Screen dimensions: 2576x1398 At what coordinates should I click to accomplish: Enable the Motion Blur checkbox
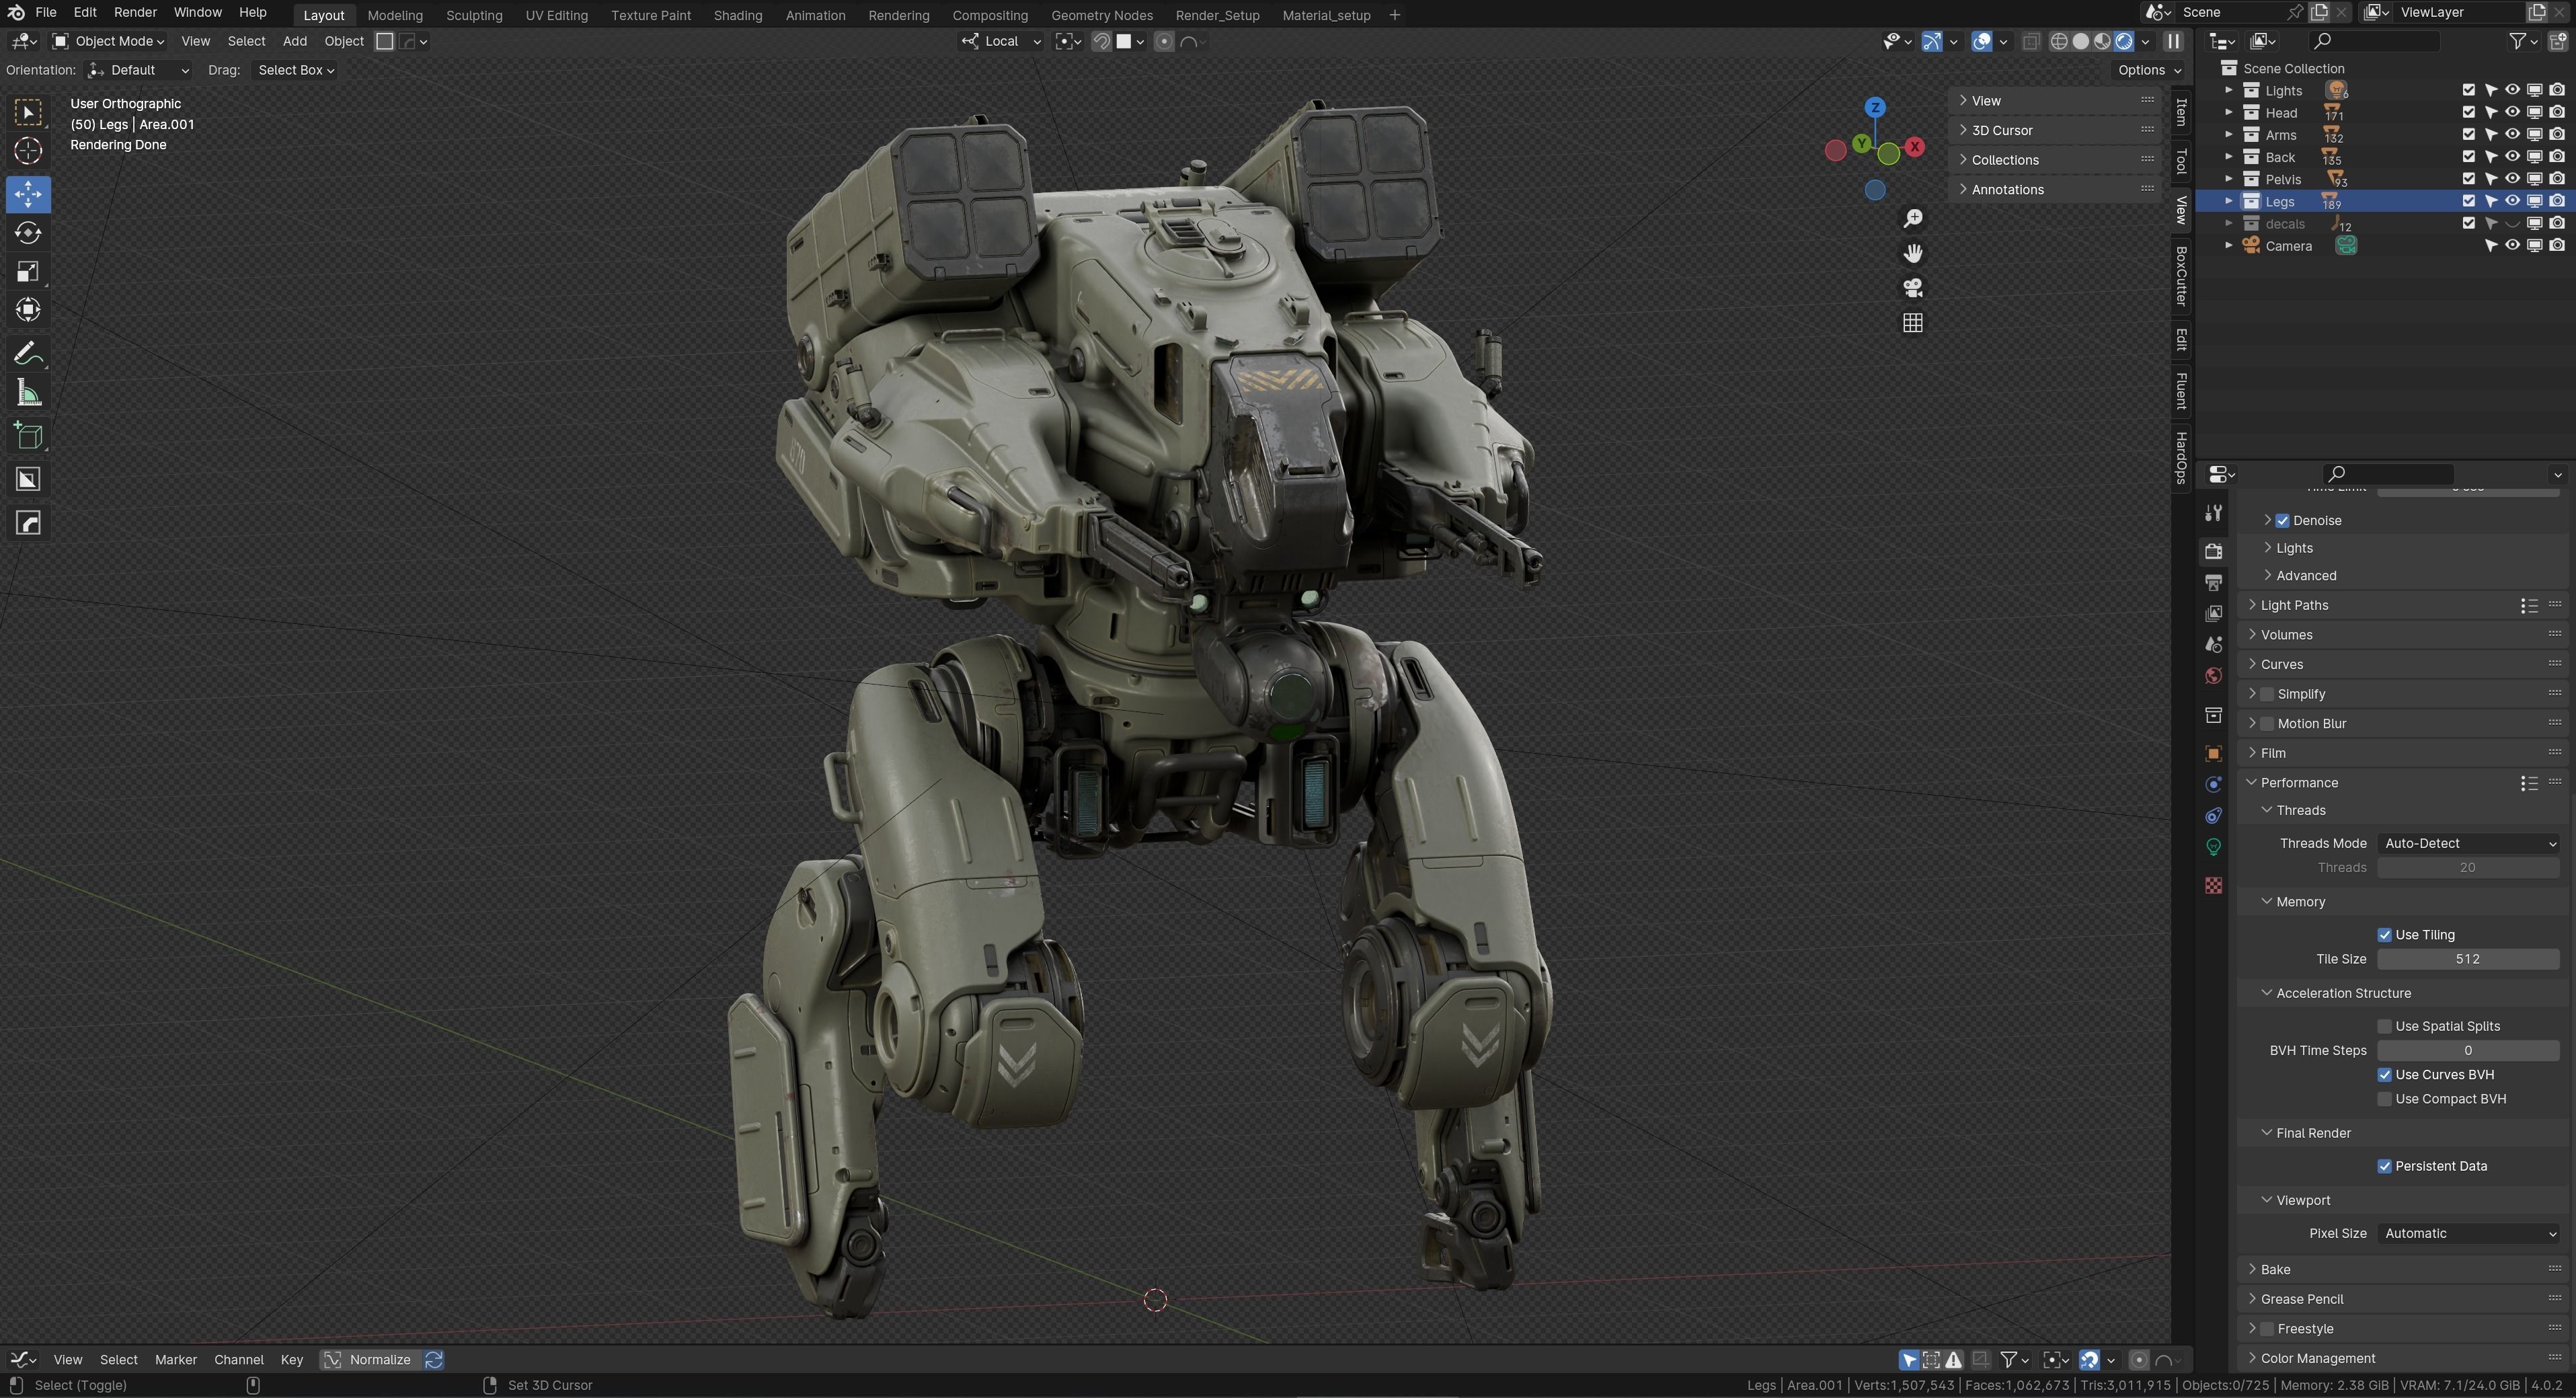click(2267, 724)
